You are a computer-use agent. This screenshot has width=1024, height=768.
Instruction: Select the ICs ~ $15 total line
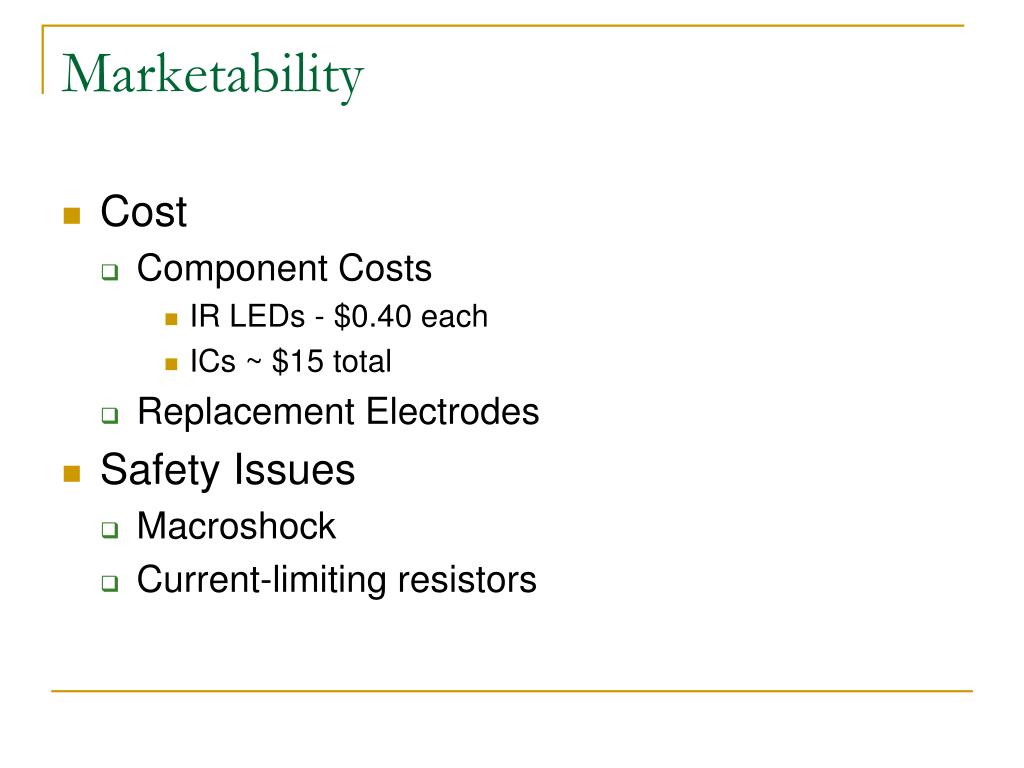pos(291,362)
